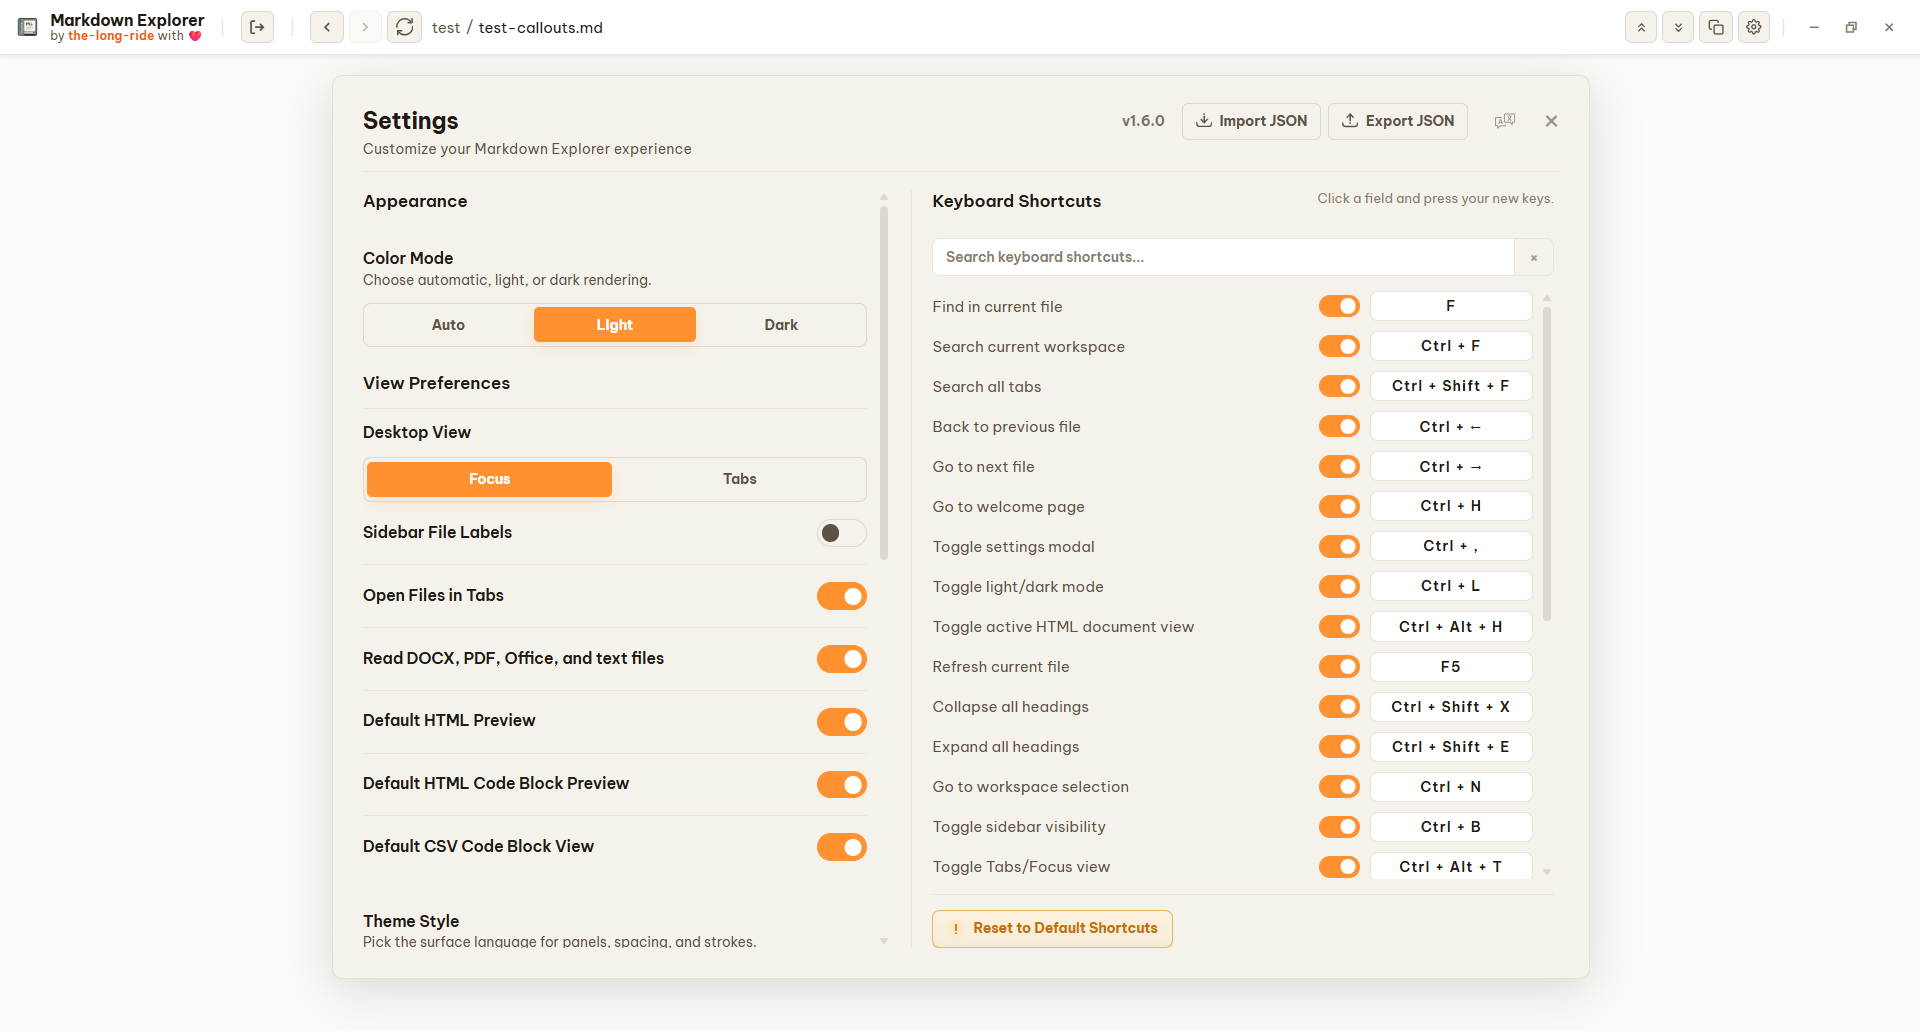Edit the Ctrl + F shortcut field
Screen dimensions: 1920x1031
pos(1451,346)
